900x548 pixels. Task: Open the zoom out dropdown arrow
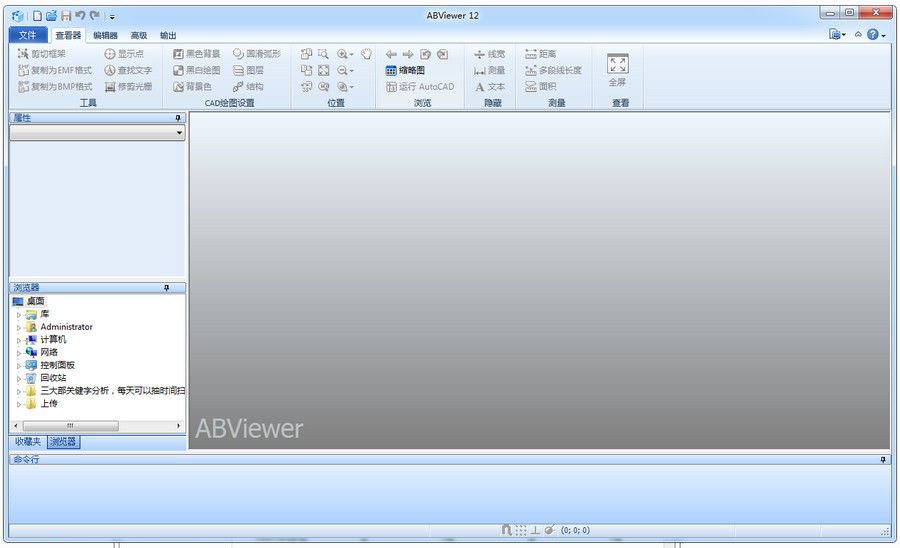coord(351,71)
